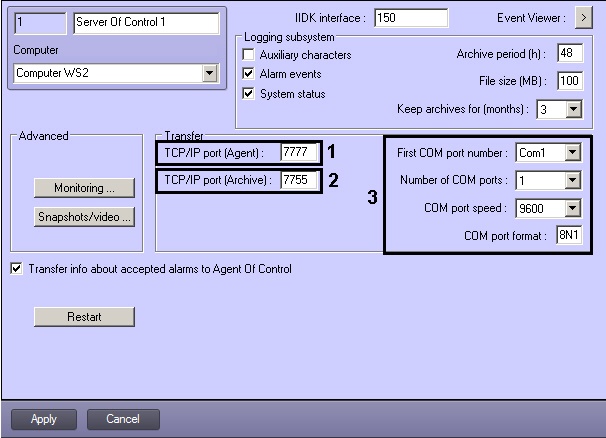Edit TCP/IP port (Archive) field
606x438 pixels.
[x=299, y=180]
